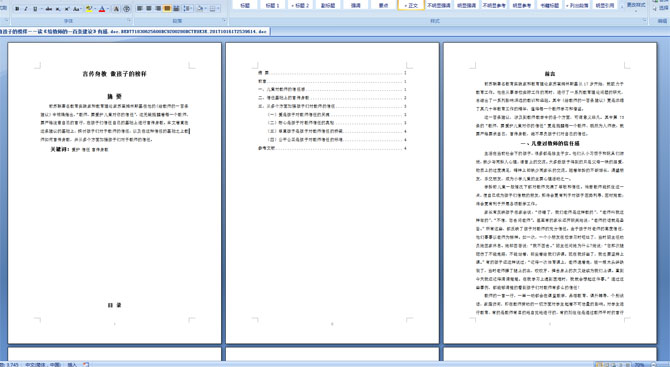Click the enclosed character icon
This screenshot has height=367, width=670.
click(x=126, y=9)
